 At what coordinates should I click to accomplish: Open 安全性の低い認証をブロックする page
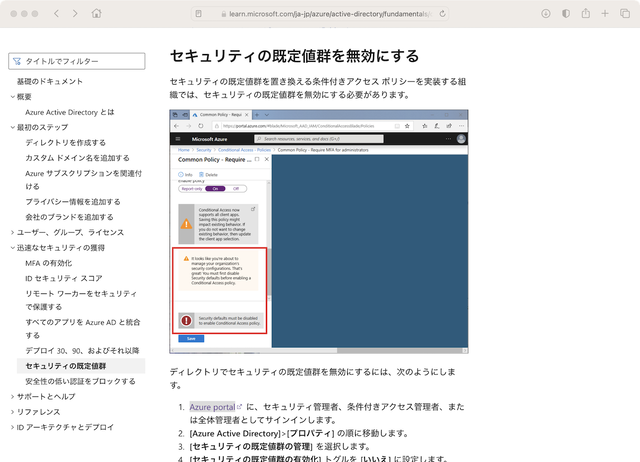tap(80, 381)
